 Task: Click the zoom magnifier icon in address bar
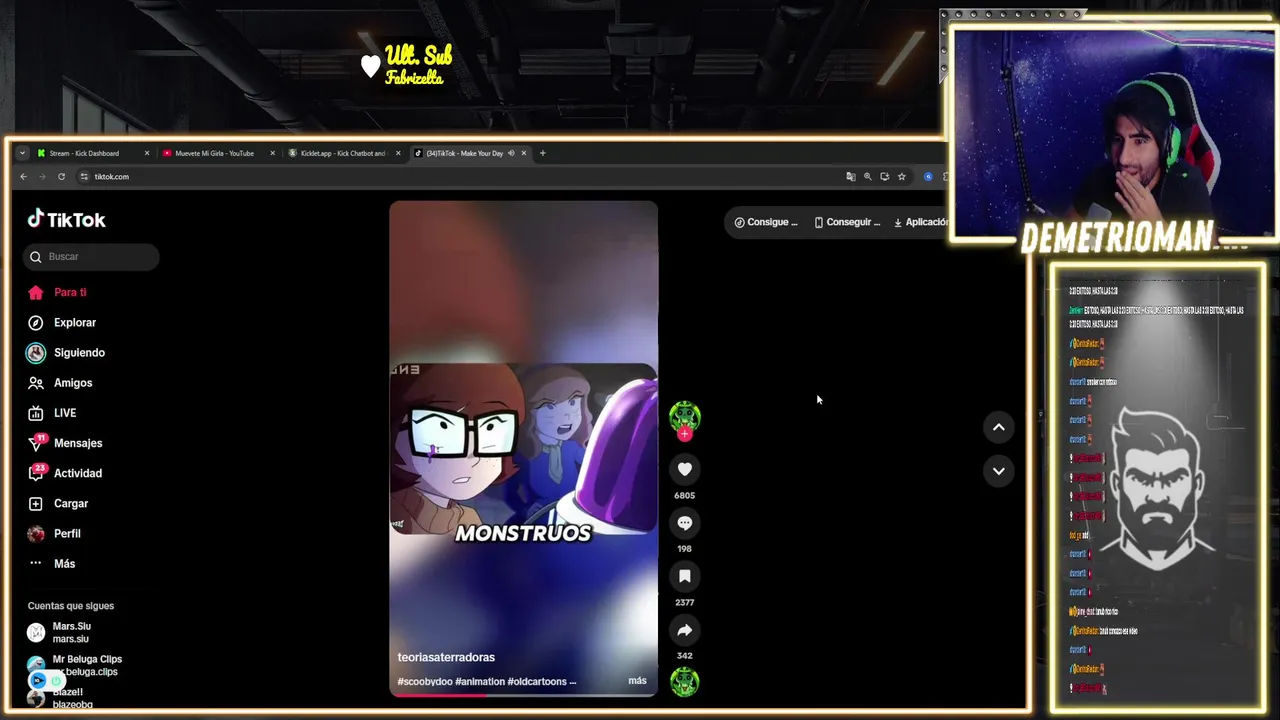pyautogui.click(x=868, y=177)
